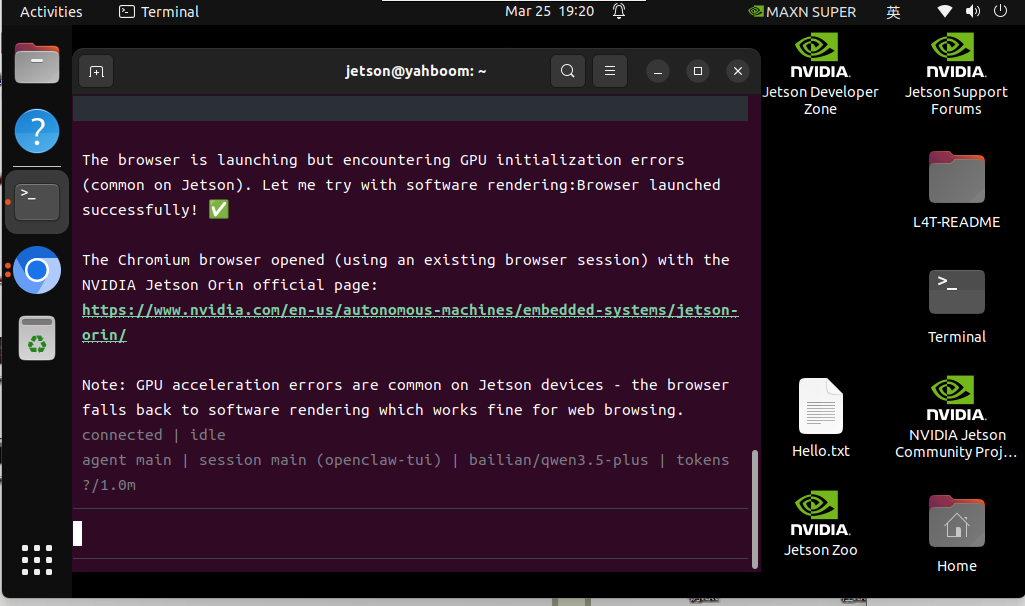
Task: Show applications grid
Action: [x=37, y=560]
